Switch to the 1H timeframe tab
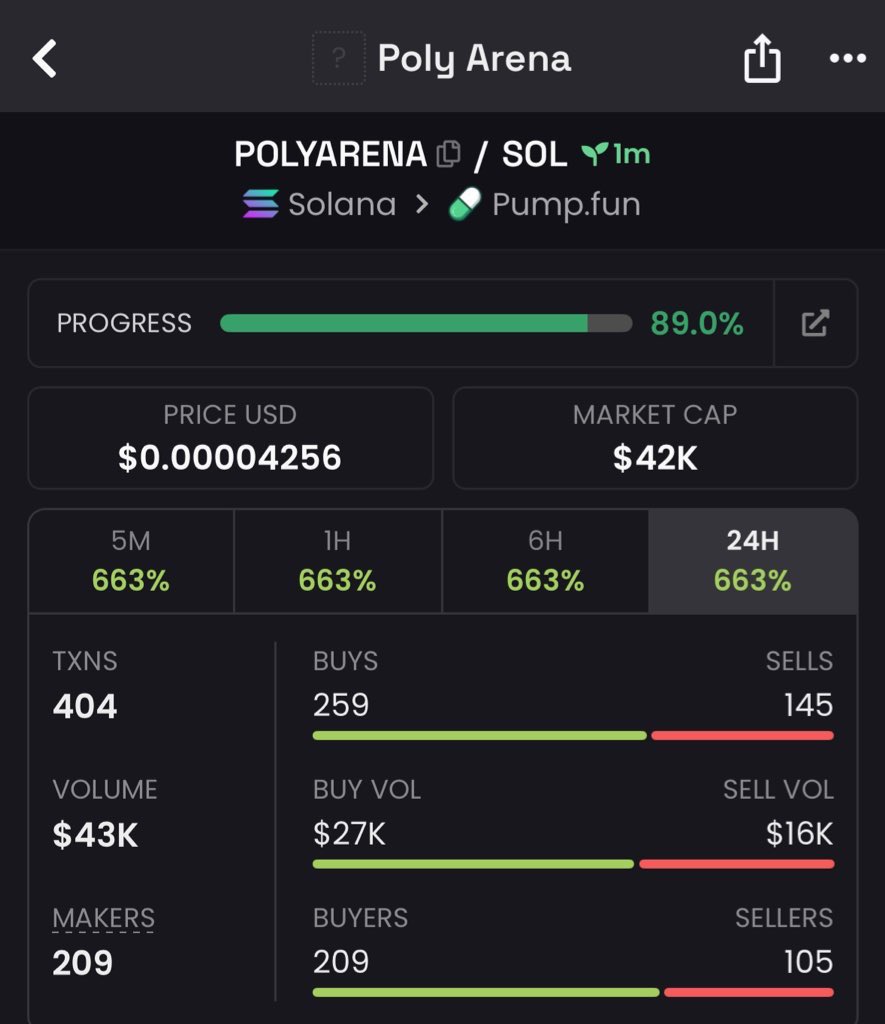 (337, 560)
